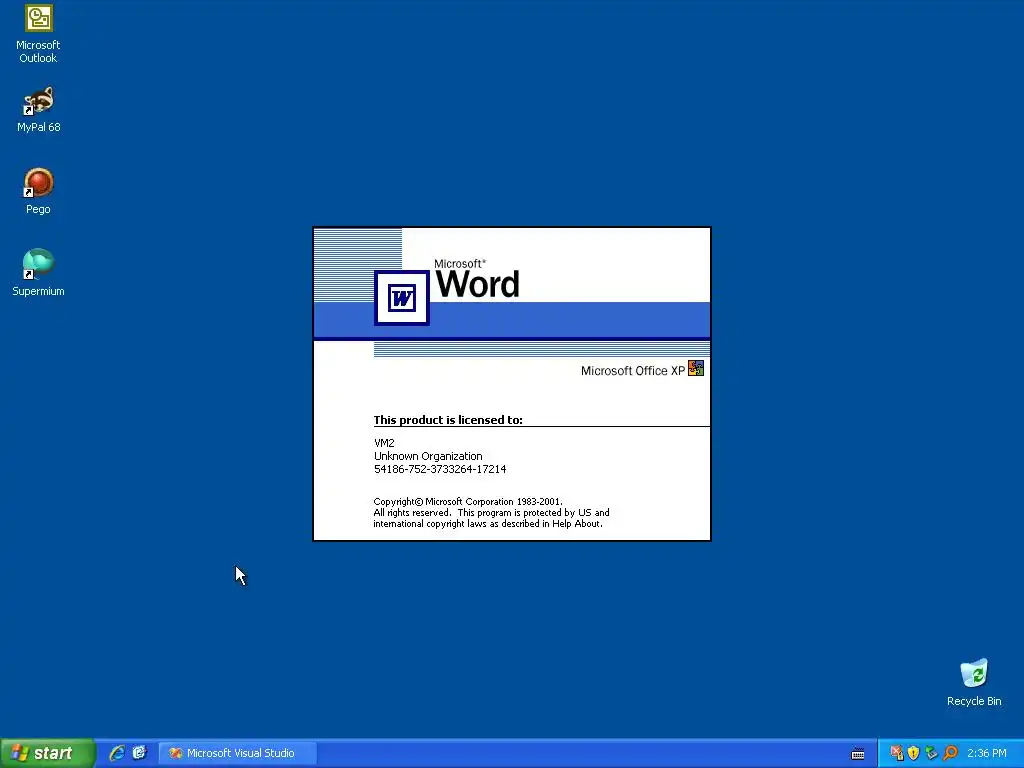Click the orange magnifier tray icon
The height and width of the screenshot is (768, 1024).
(x=950, y=753)
